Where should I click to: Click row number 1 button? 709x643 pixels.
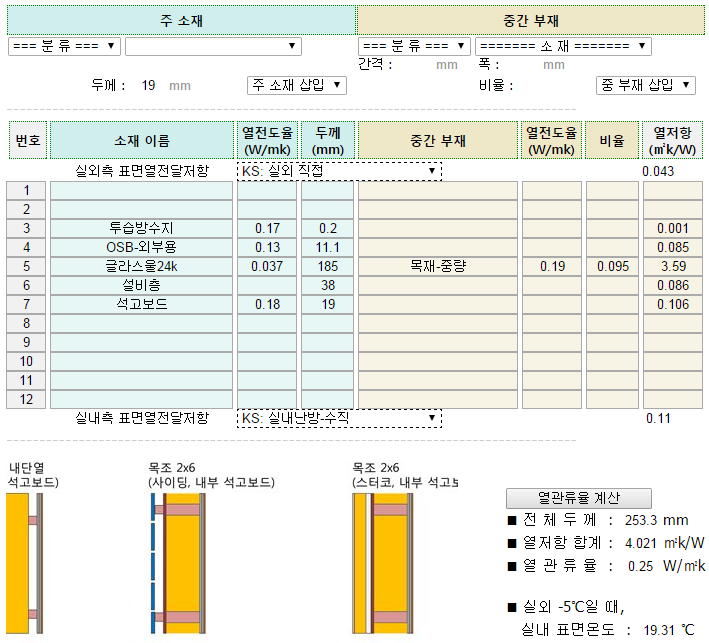pyautogui.click(x=27, y=191)
